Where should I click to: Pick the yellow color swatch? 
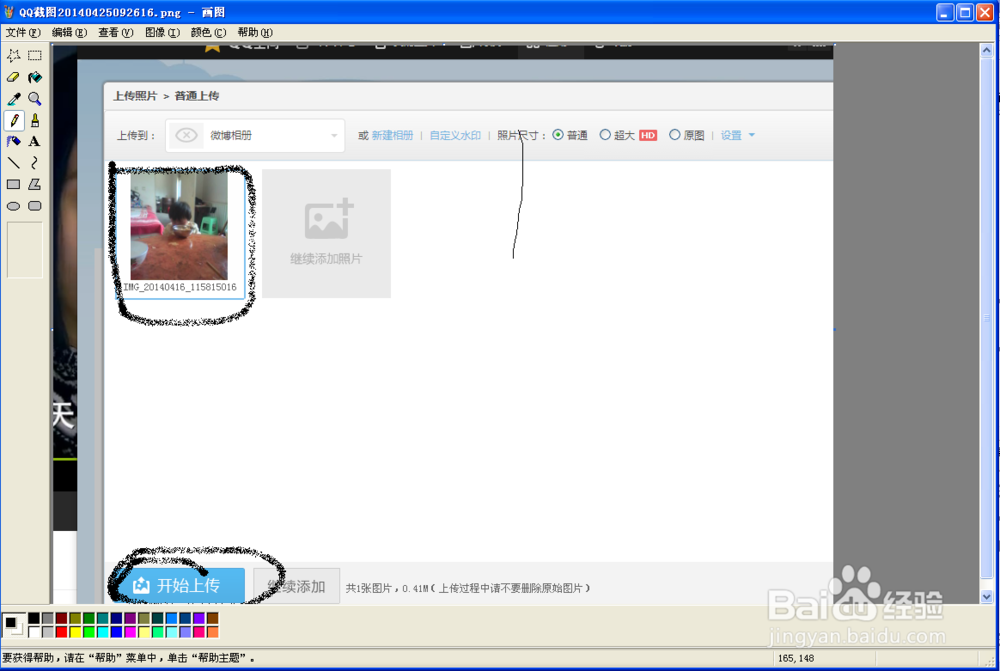click(75, 631)
